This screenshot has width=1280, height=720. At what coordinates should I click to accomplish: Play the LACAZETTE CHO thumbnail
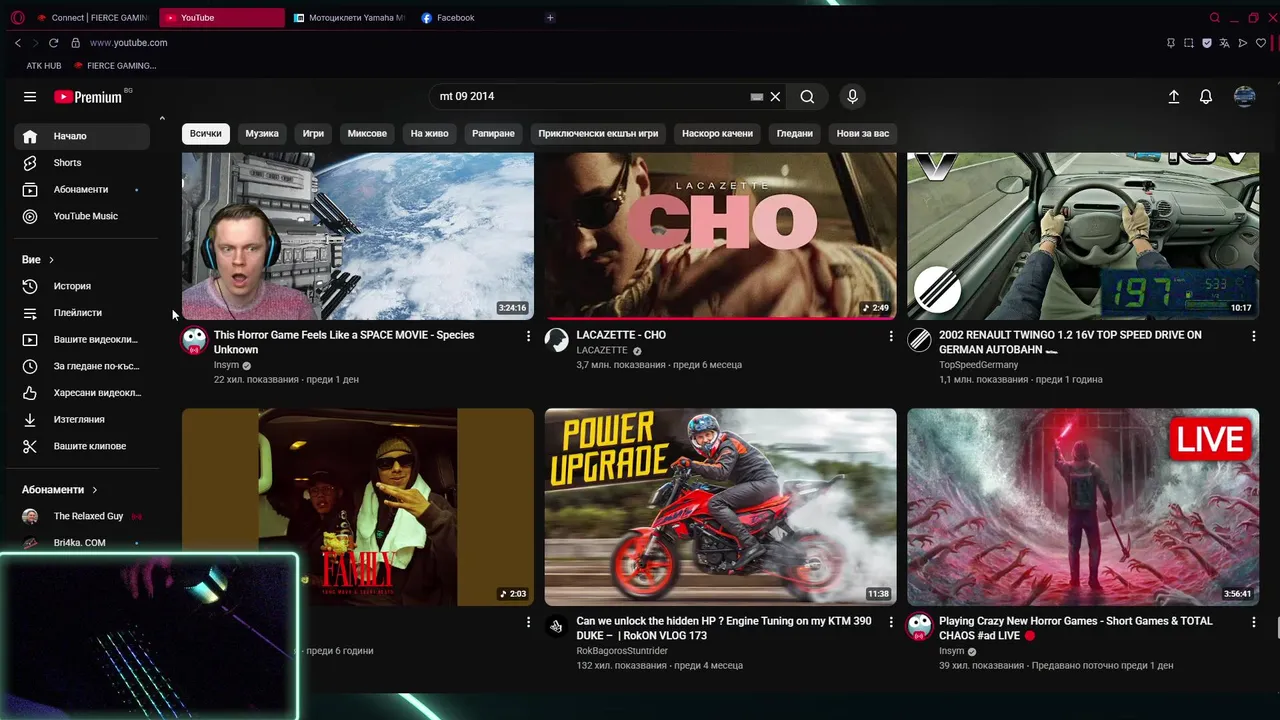[x=720, y=237]
